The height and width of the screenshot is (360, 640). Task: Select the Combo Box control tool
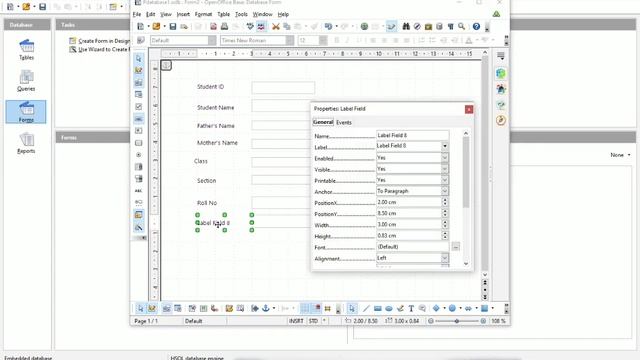[139, 179]
